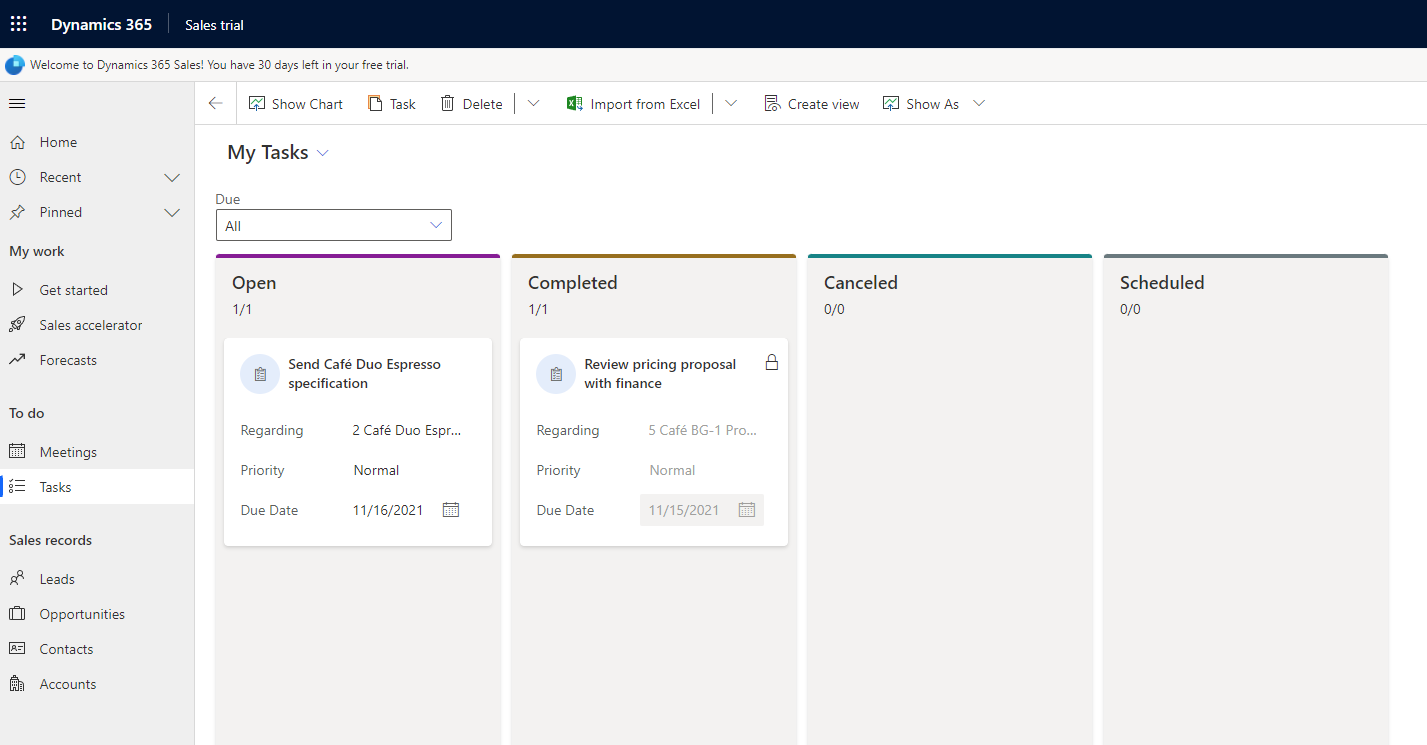Open dropdown arrow next to Import from Excel

click(x=731, y=103)
